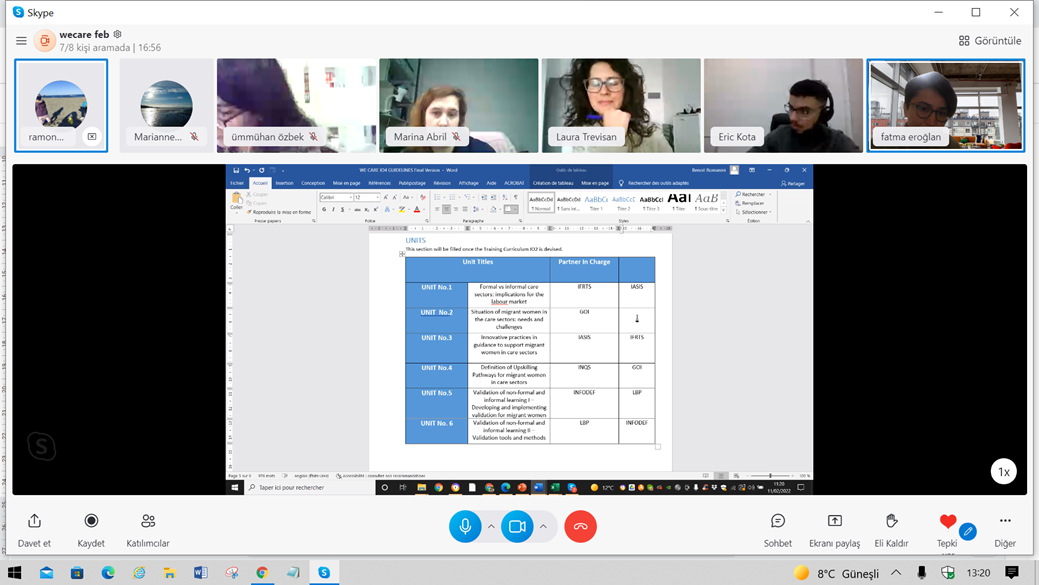
Task: Open the Sohbet chat panel
Action: pos(777,521)
